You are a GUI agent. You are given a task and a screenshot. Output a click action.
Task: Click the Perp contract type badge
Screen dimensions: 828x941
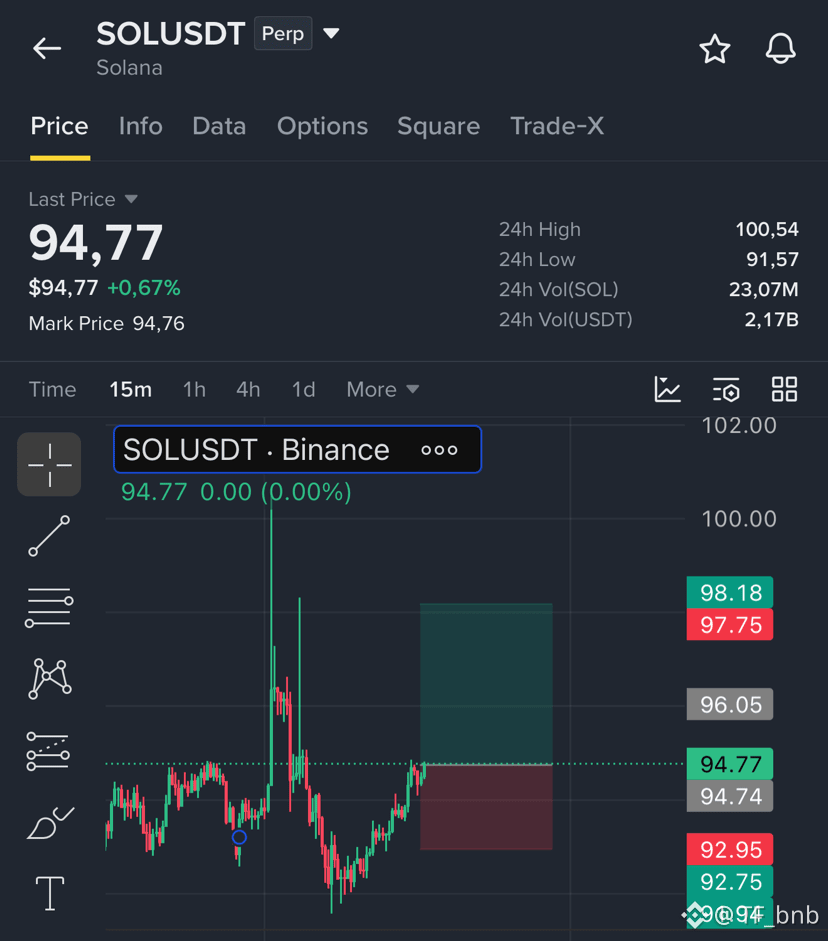(x=283, y=34)
